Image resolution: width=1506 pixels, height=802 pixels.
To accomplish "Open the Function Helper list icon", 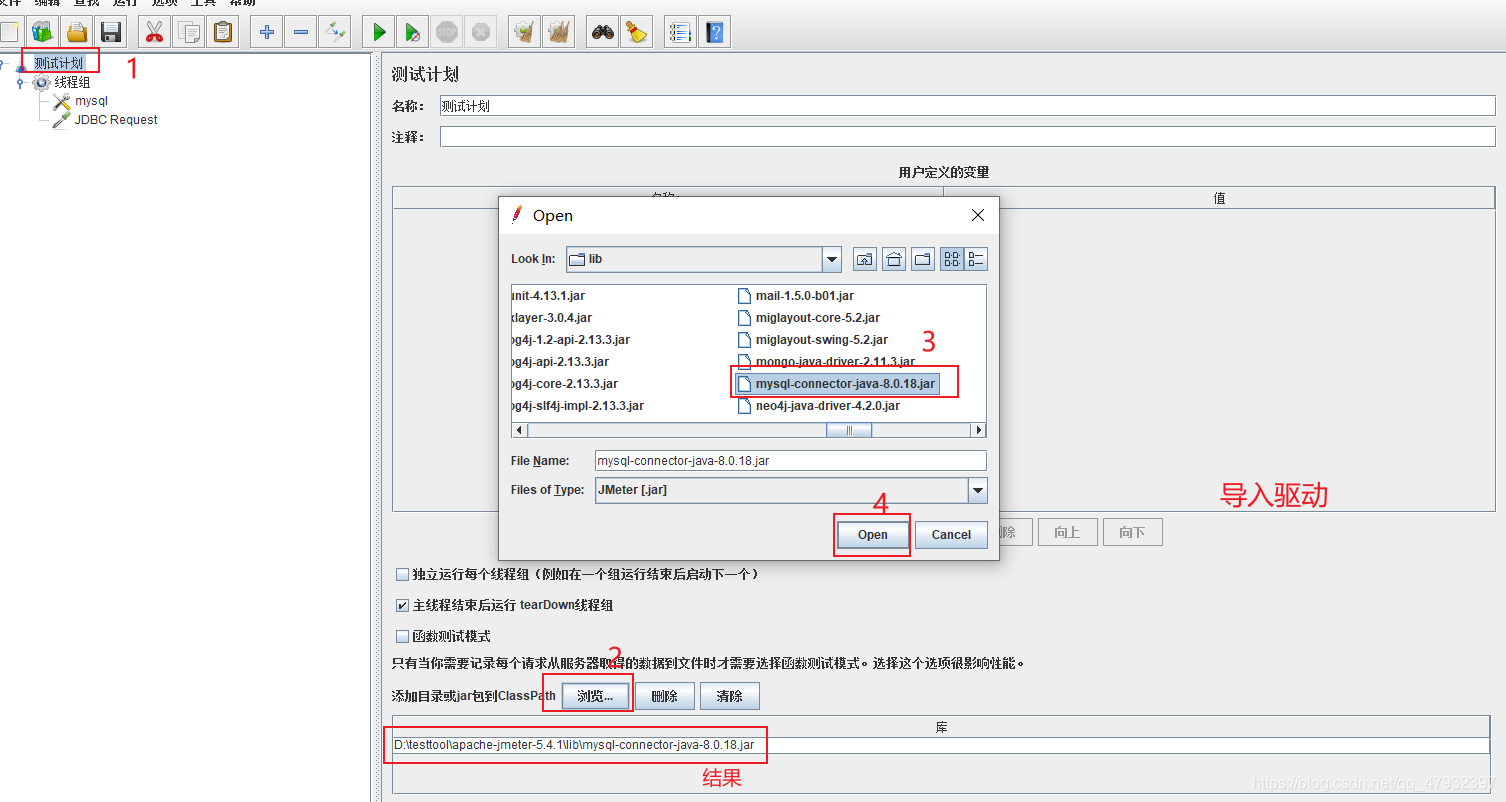I will pos(680,32).
